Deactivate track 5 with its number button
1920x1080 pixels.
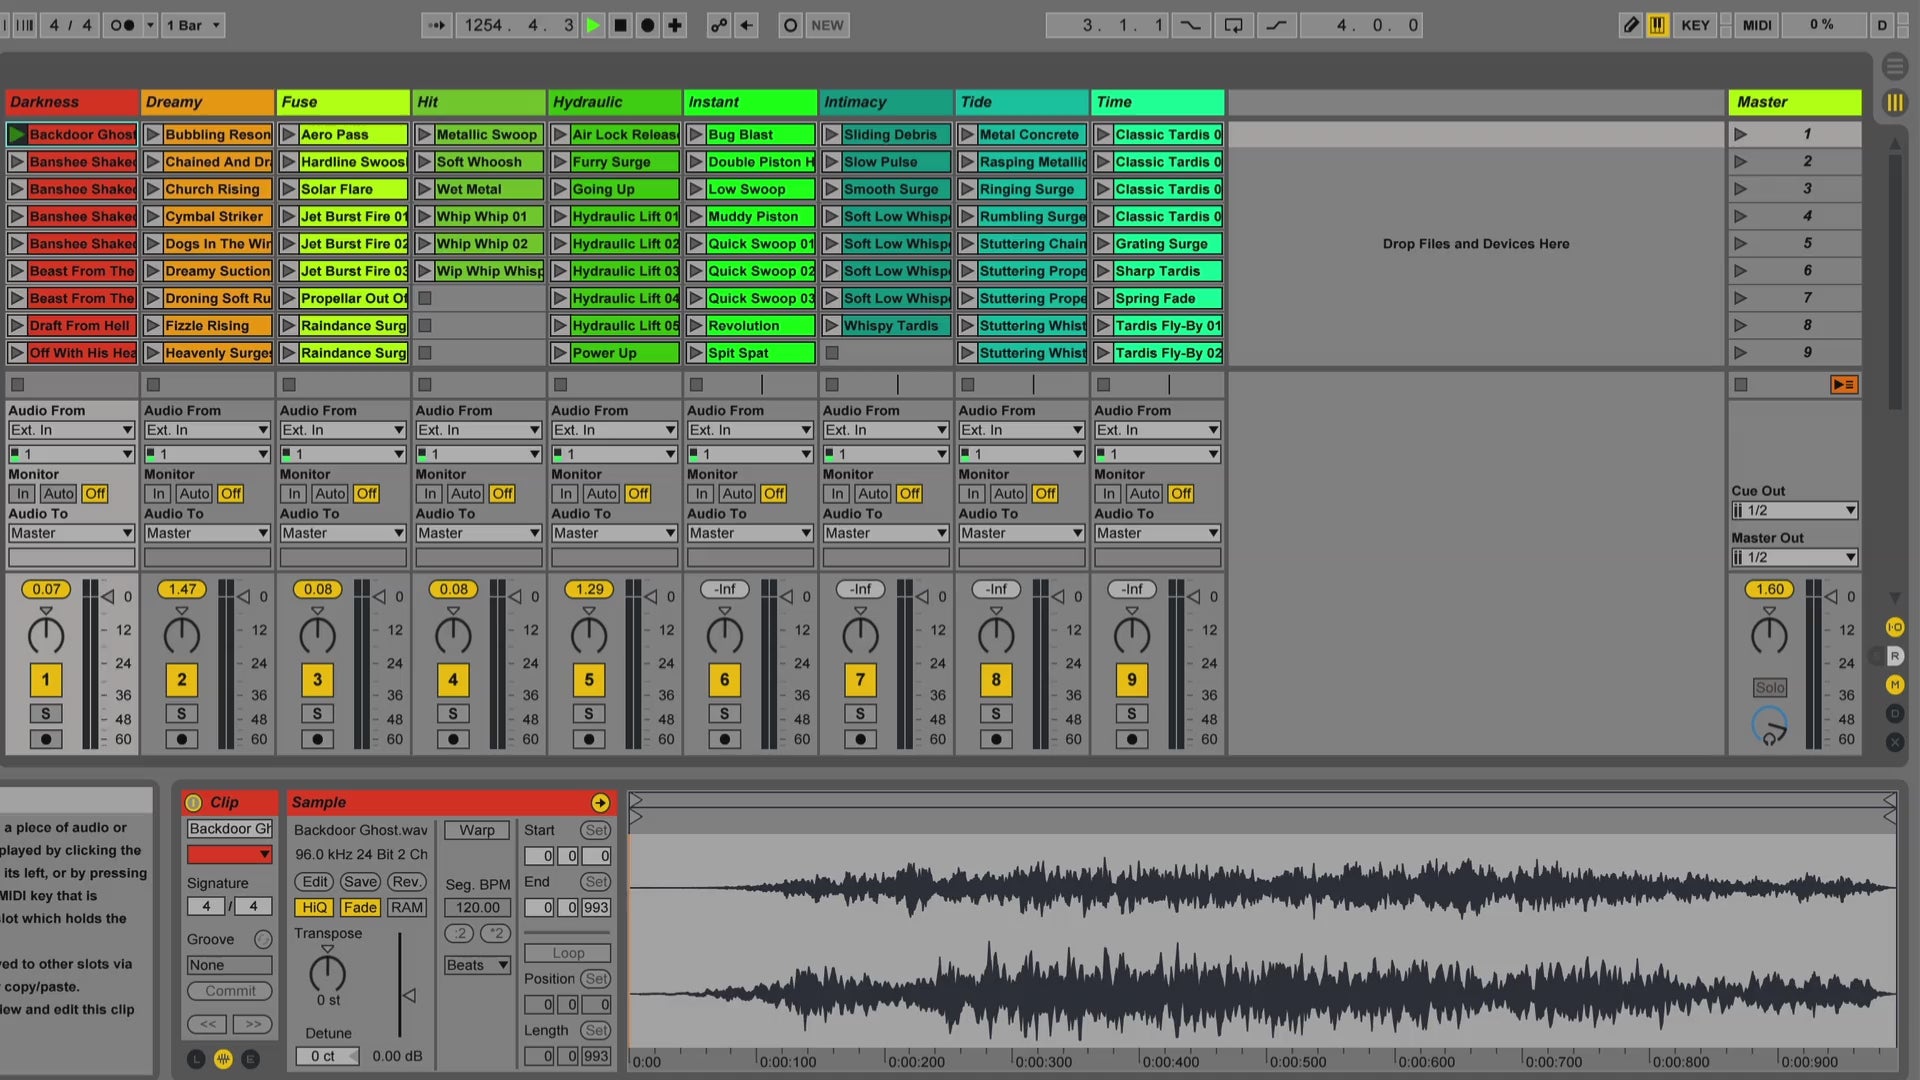589,680
